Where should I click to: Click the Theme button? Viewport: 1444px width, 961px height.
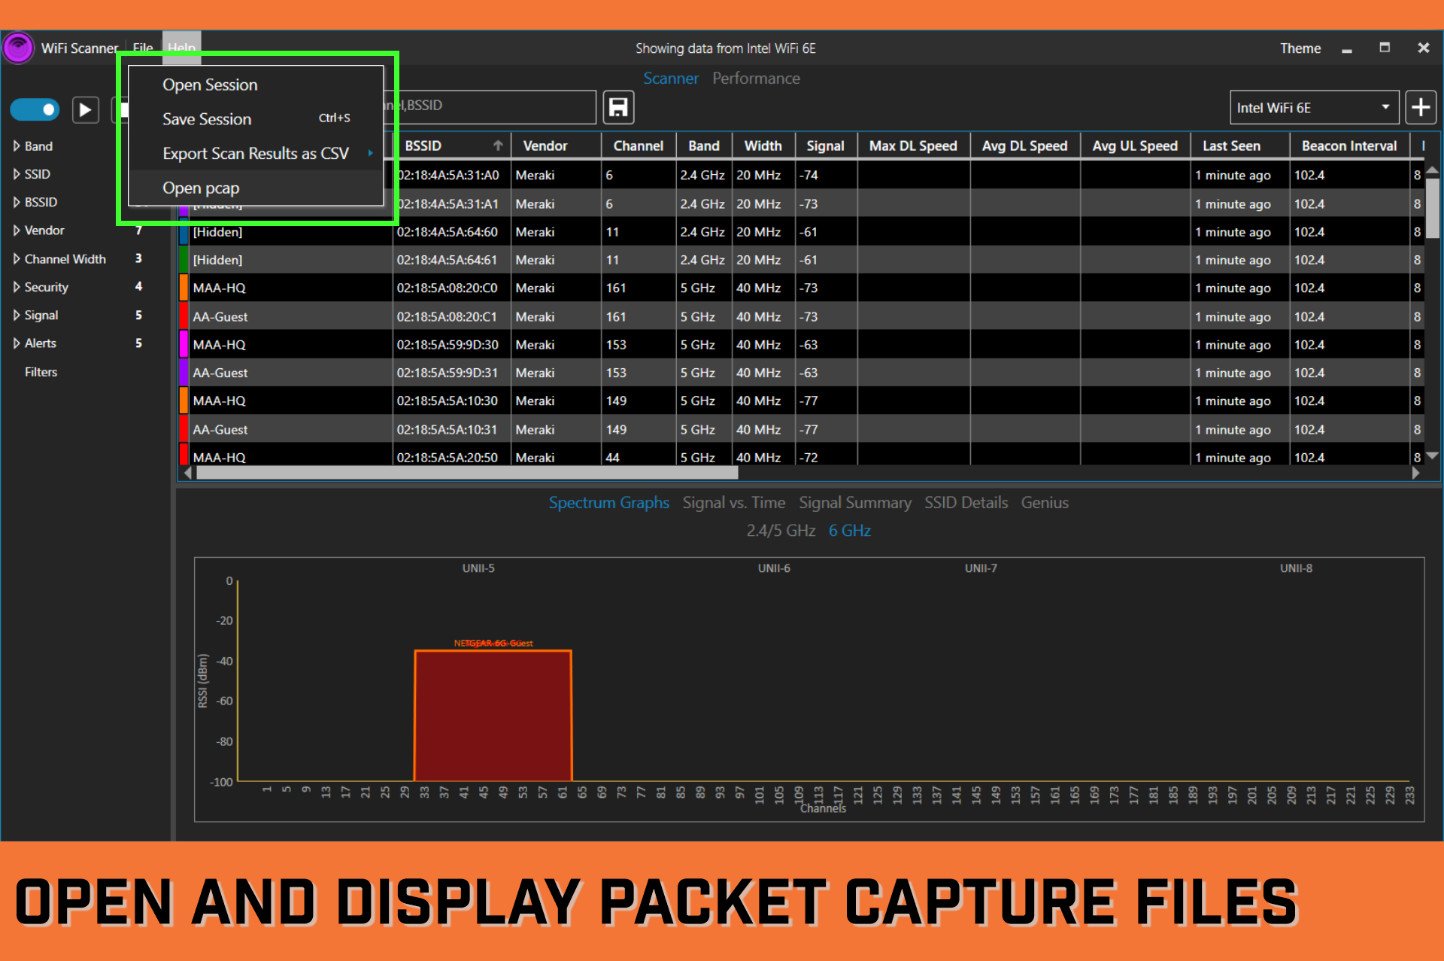click(x=1300, y=48)
